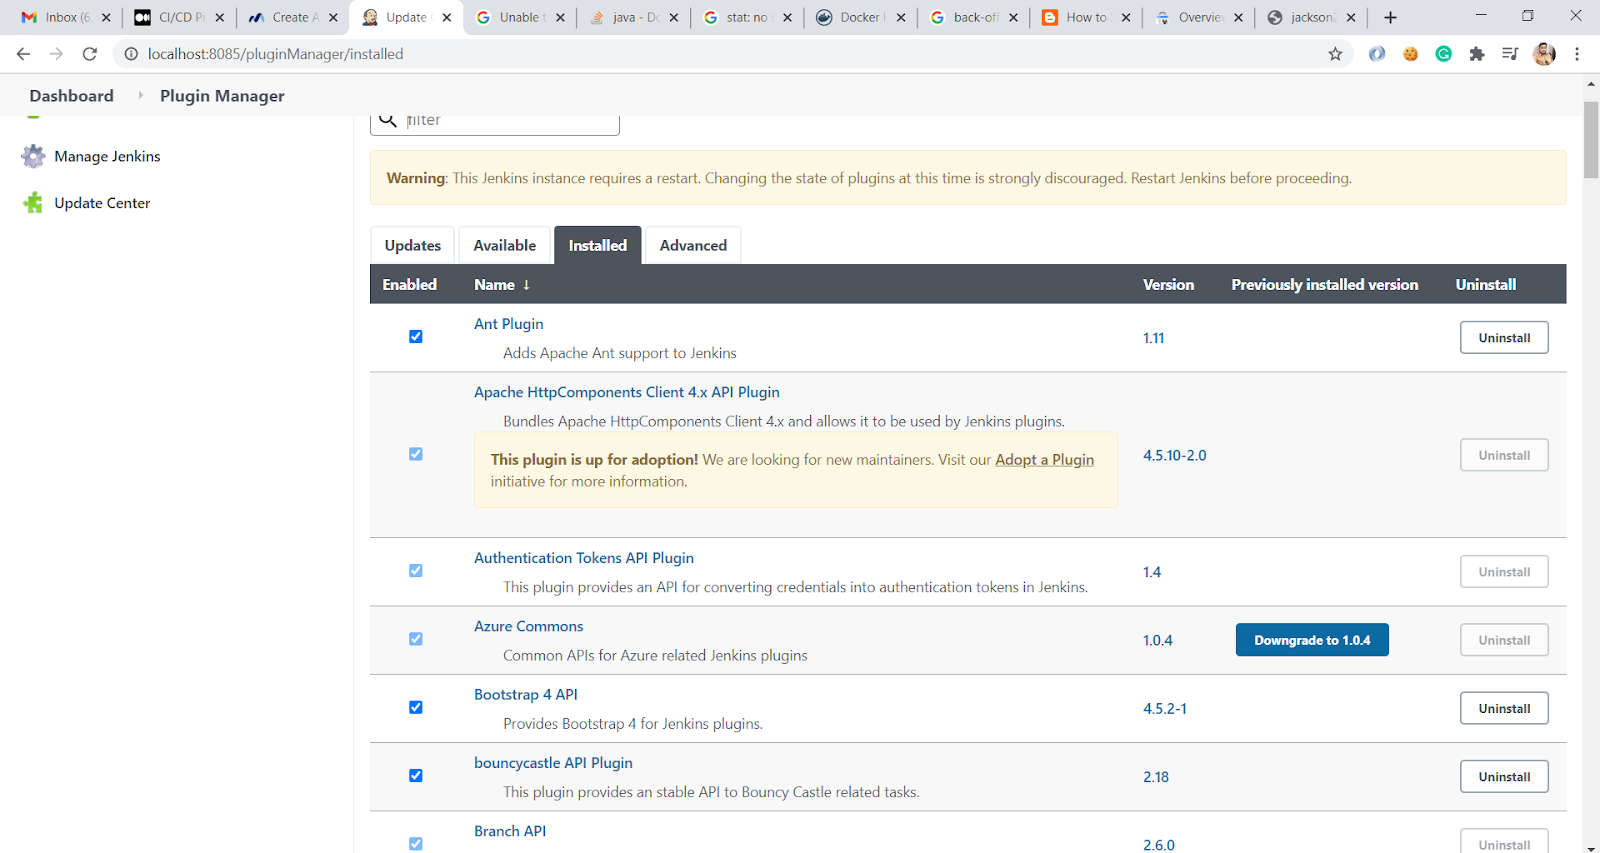1600x853 pixels.
Task: Open the Extensions puzzle-piece icon
Action: [x=1477, y=54]
